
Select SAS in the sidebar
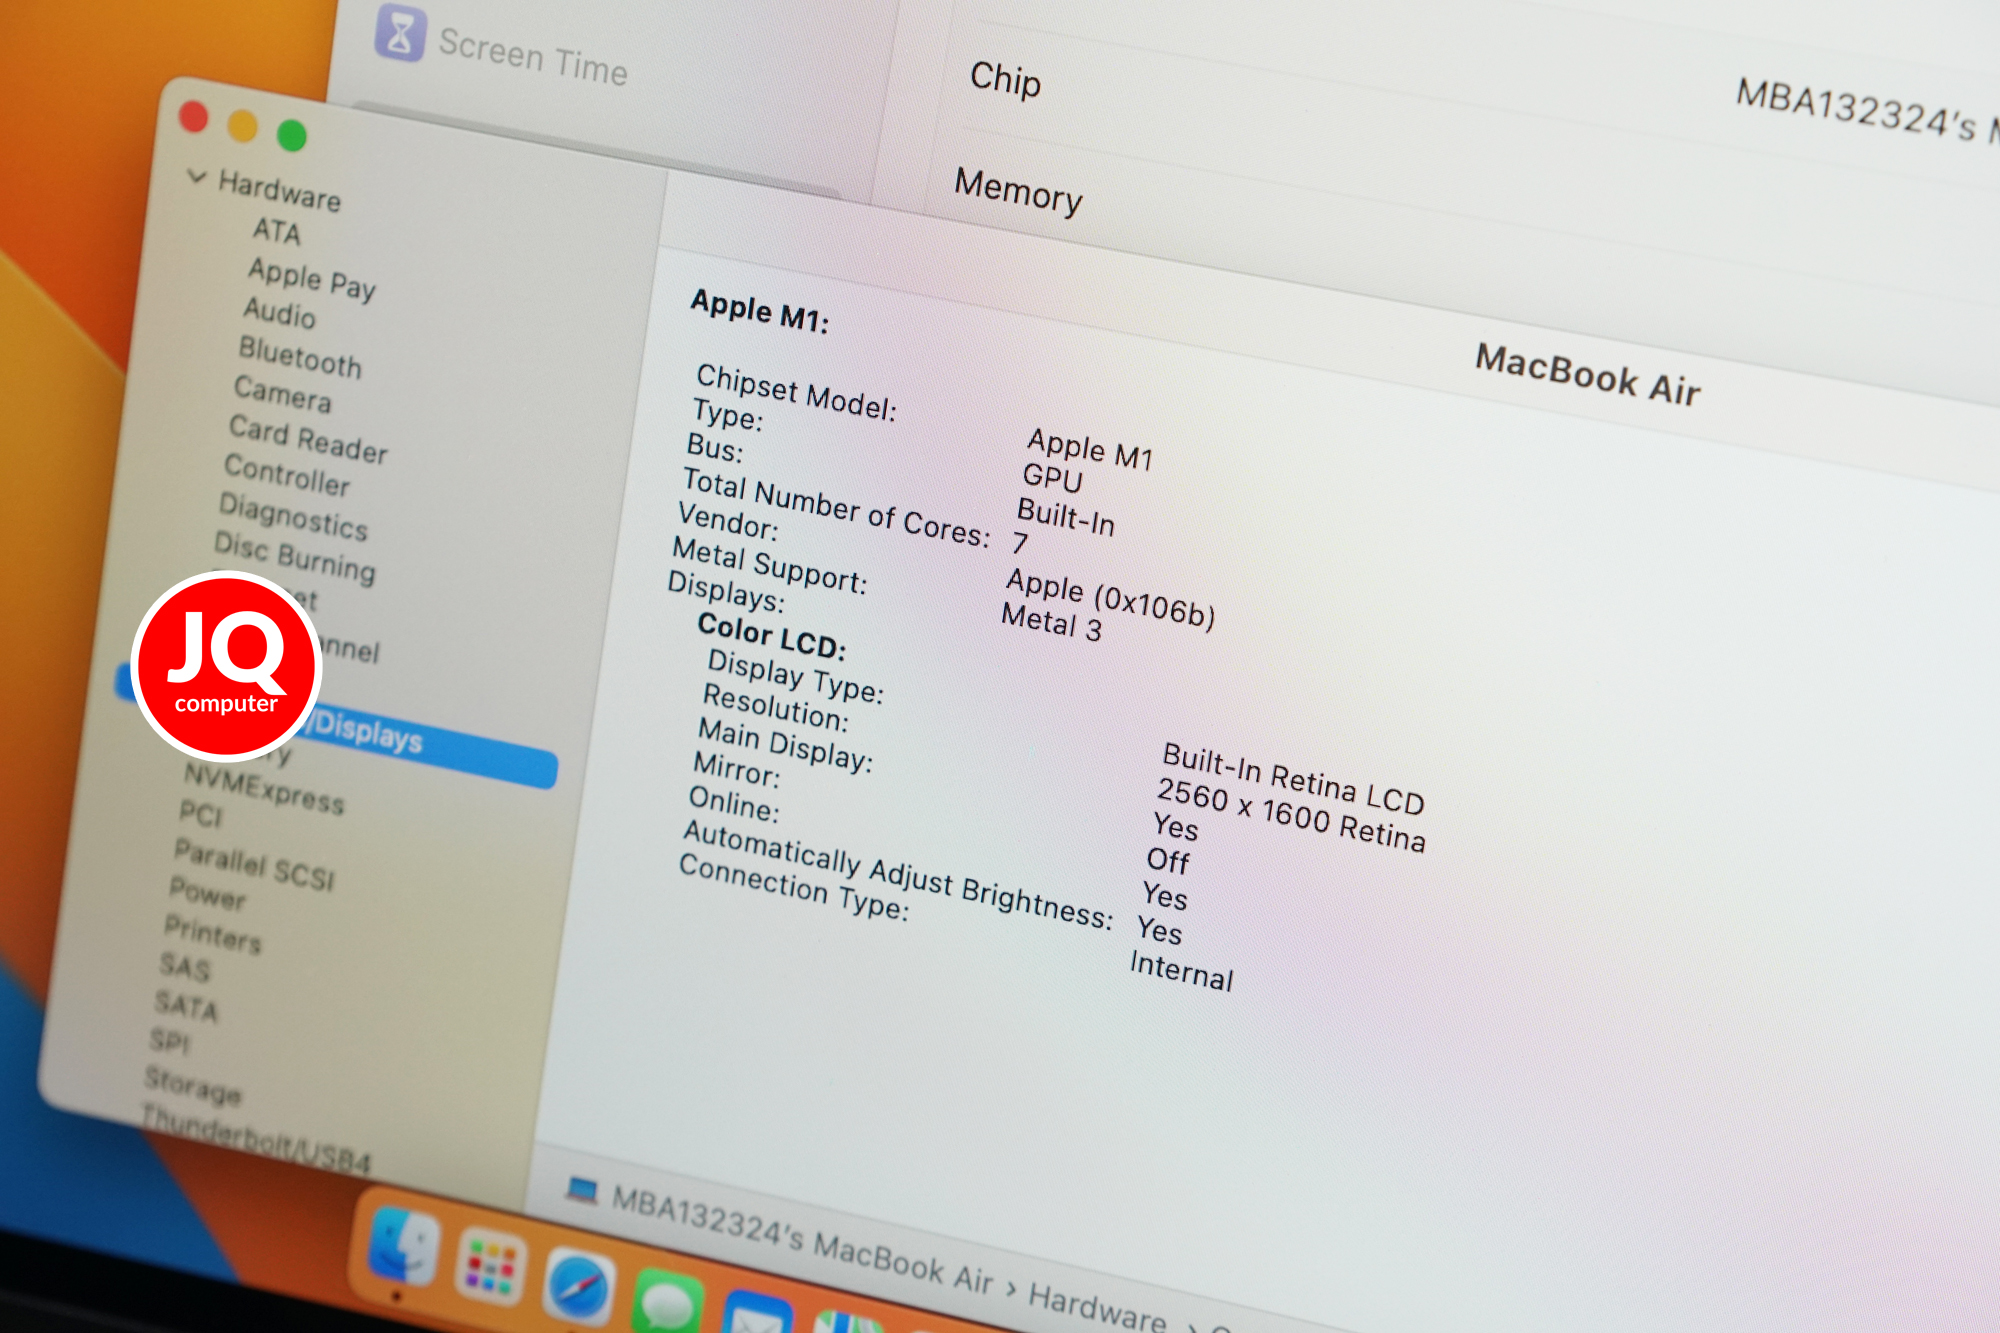[185, 967]
